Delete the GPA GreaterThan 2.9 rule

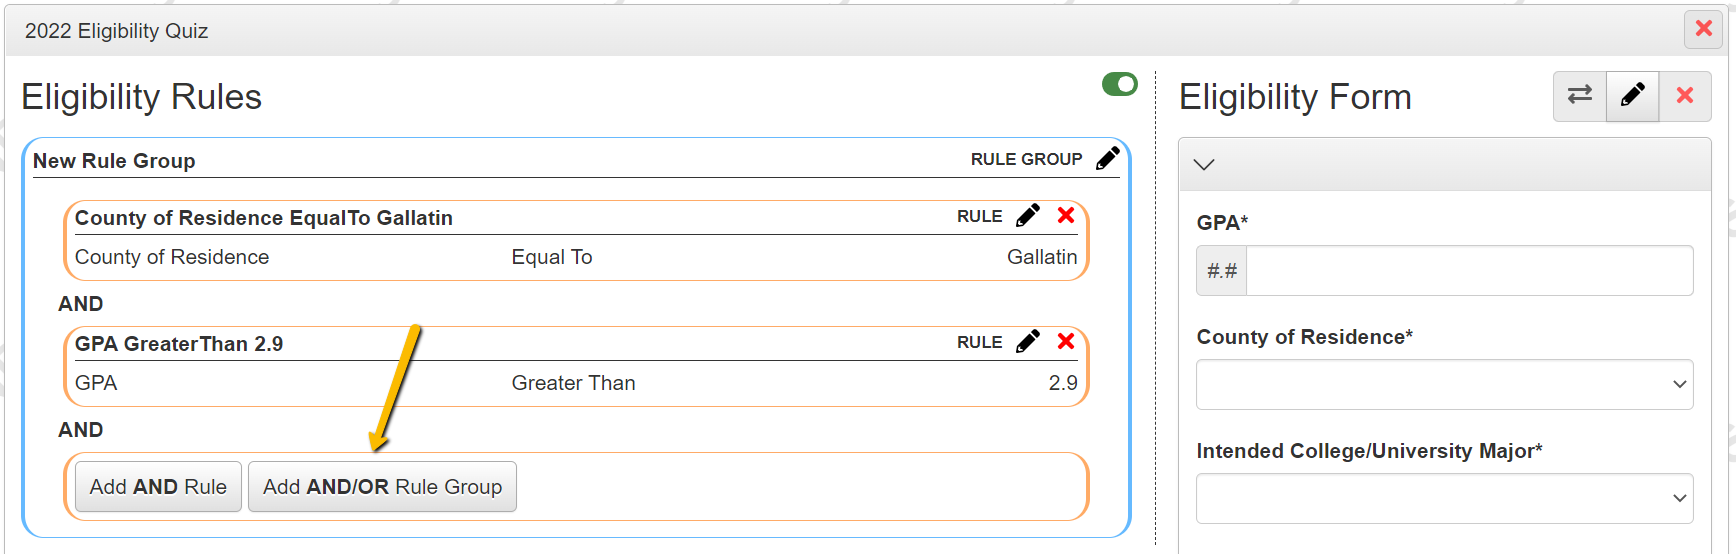(x=1066, y=342)
